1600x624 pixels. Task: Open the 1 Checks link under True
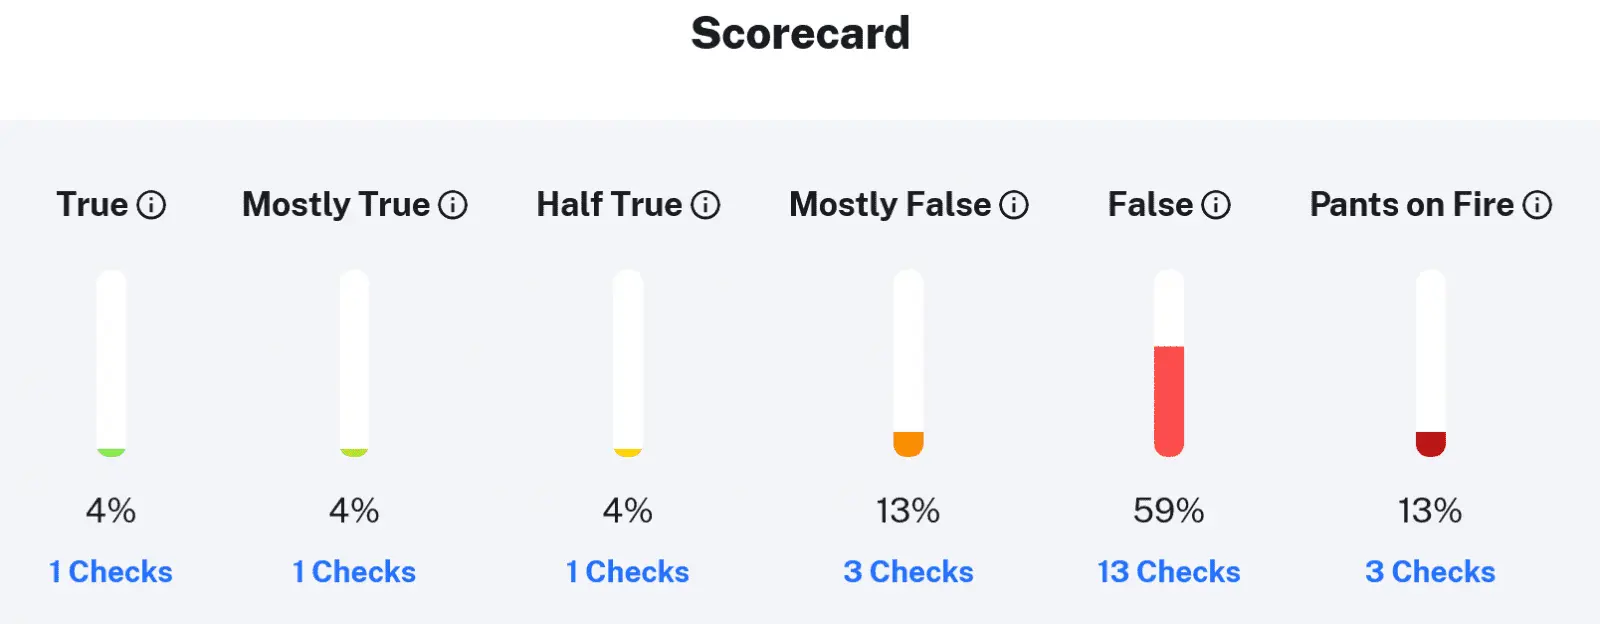click(111, 572)
